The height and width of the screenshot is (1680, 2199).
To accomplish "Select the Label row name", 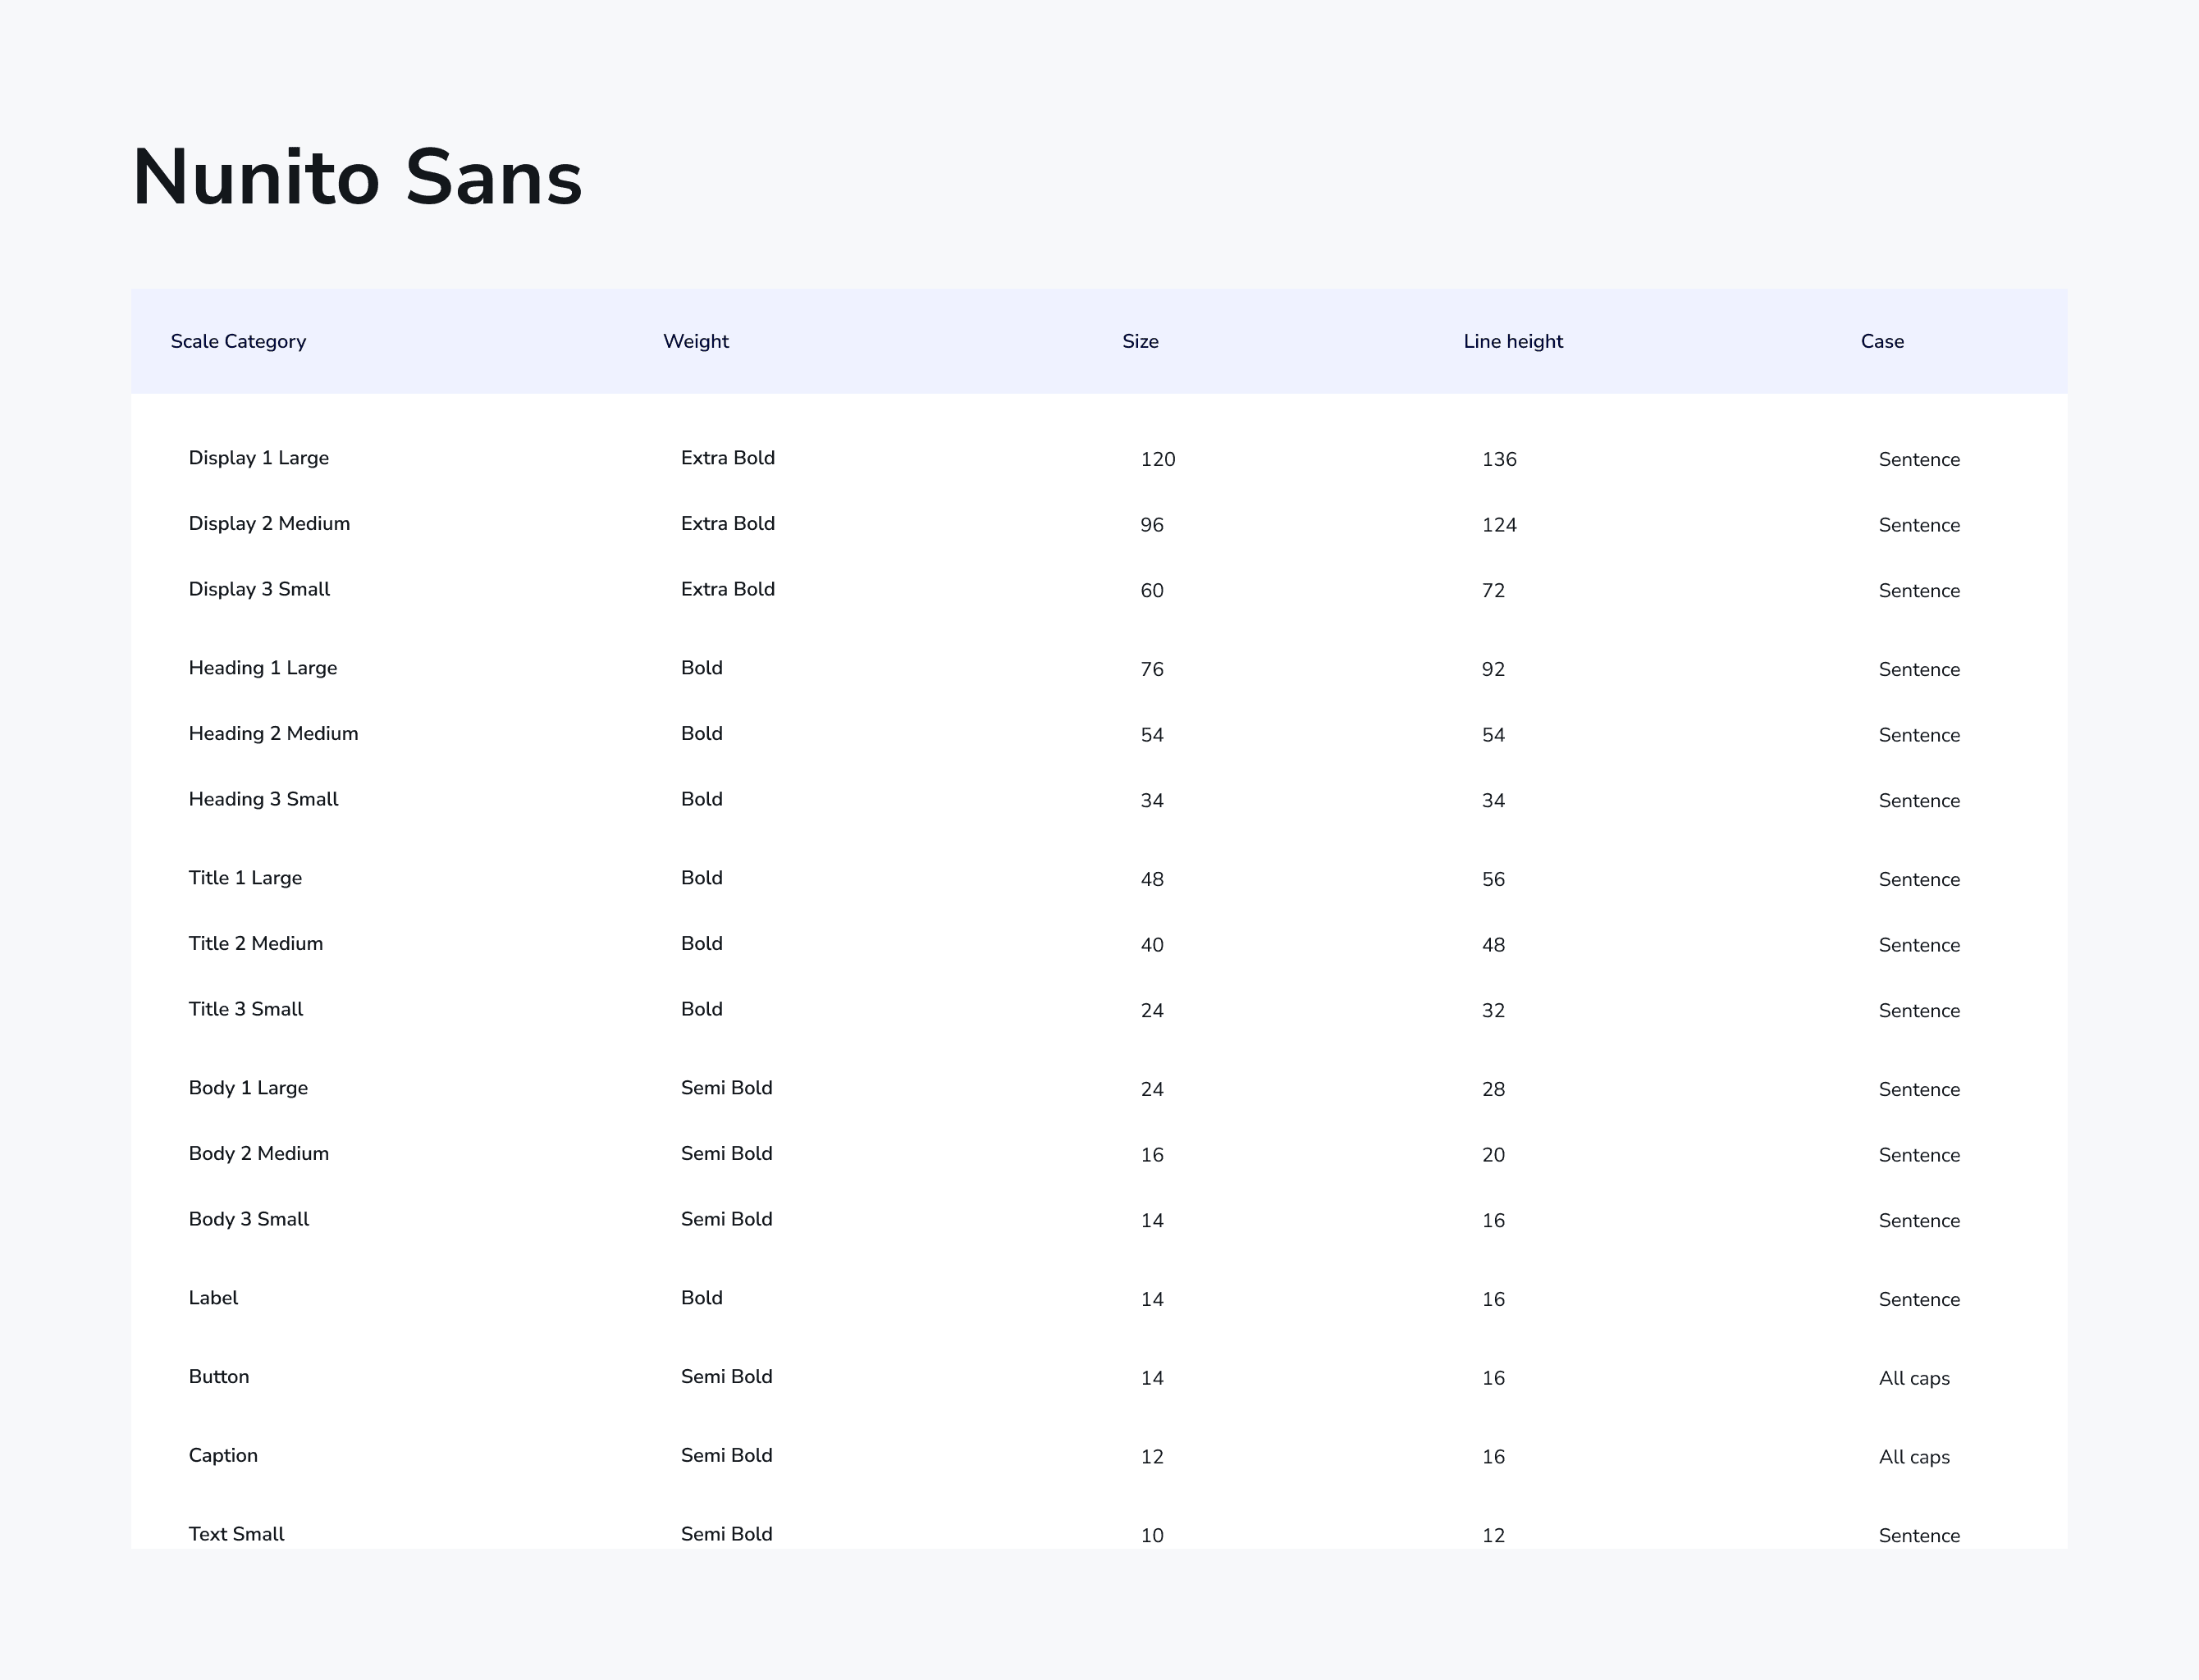I will [x=213, y=1298].
